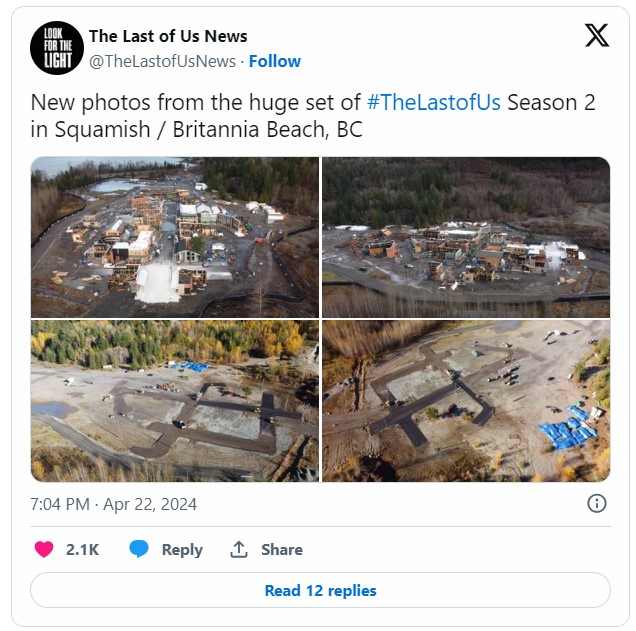The width and height of the screenshot is (636, 631).
Task: Click the X logo icon
Action: tap(597, 35)
